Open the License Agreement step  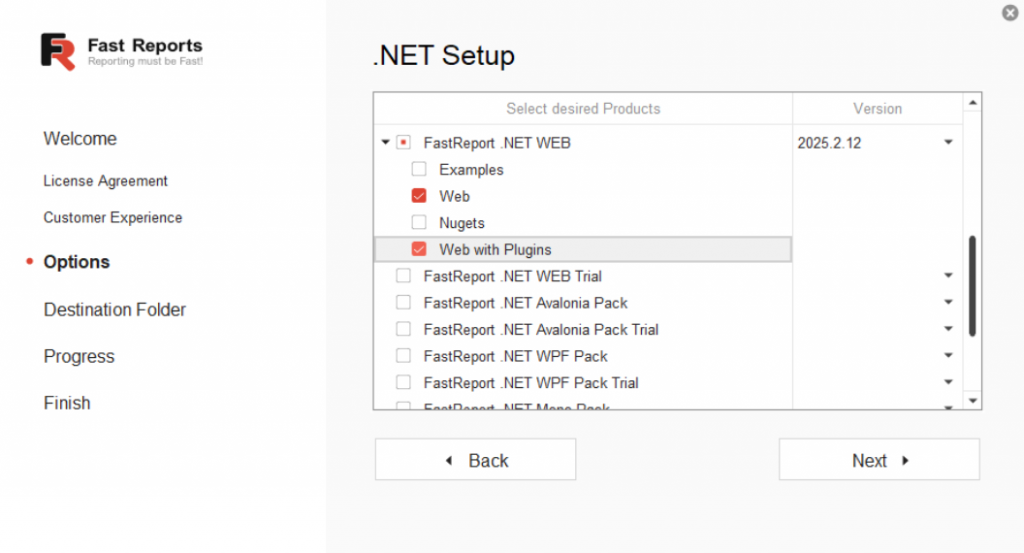tap(105, 181)
